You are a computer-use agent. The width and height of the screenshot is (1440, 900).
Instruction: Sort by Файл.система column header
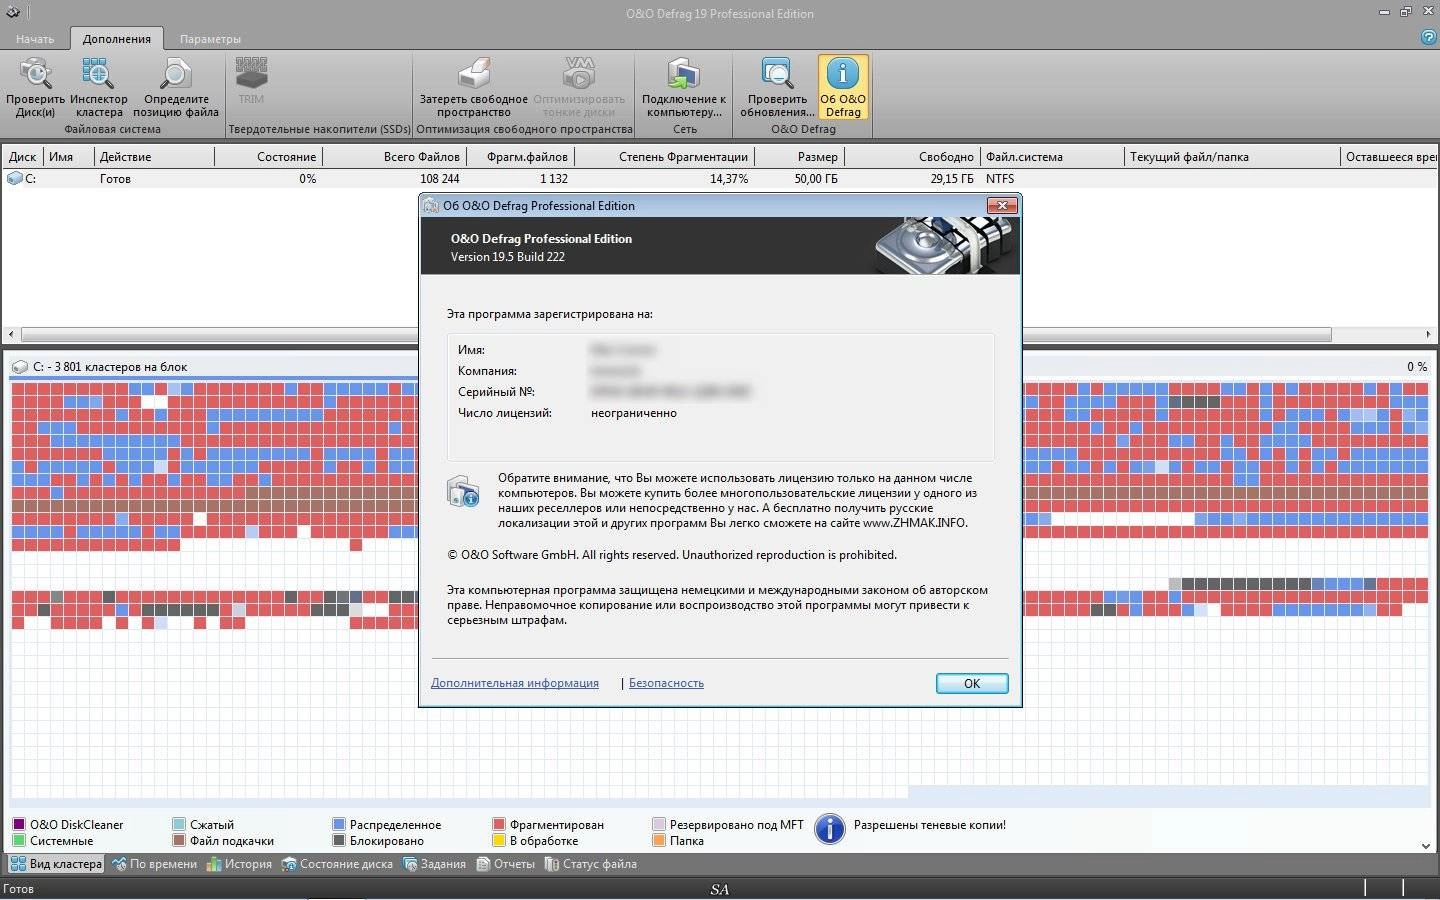click(1052, 157)
